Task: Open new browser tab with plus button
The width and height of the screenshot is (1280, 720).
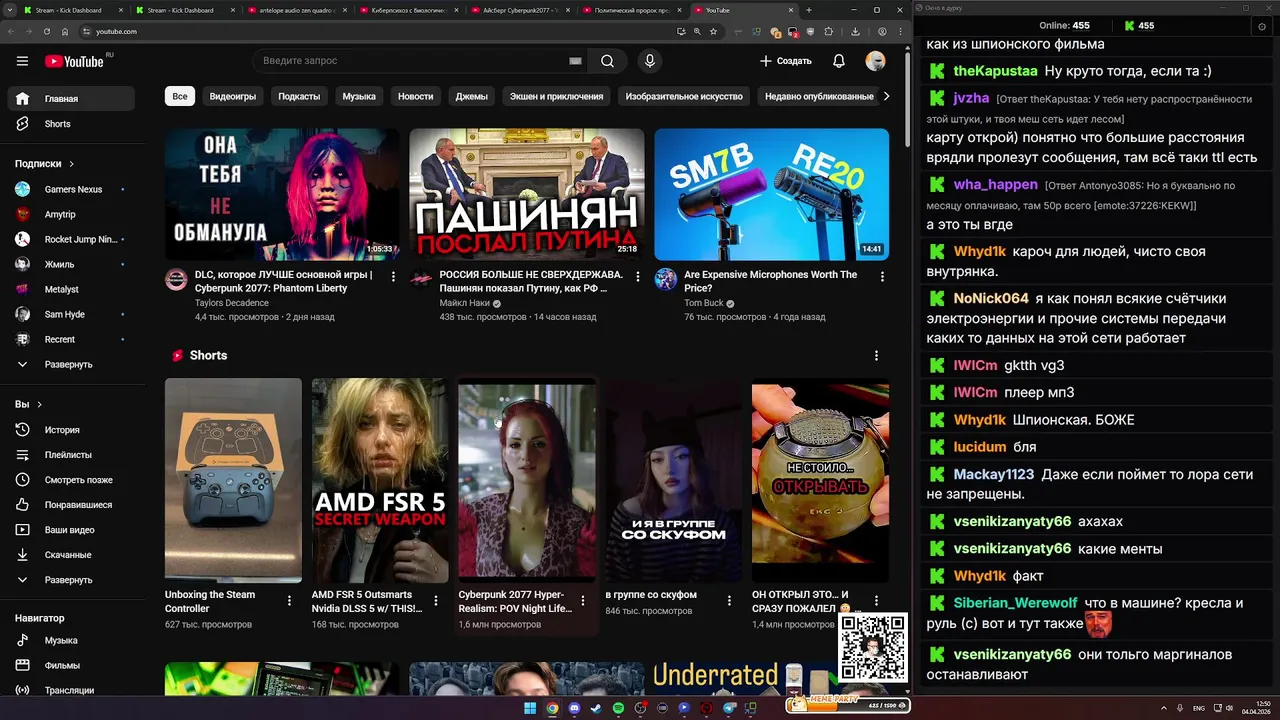Action: coord(809,10)
